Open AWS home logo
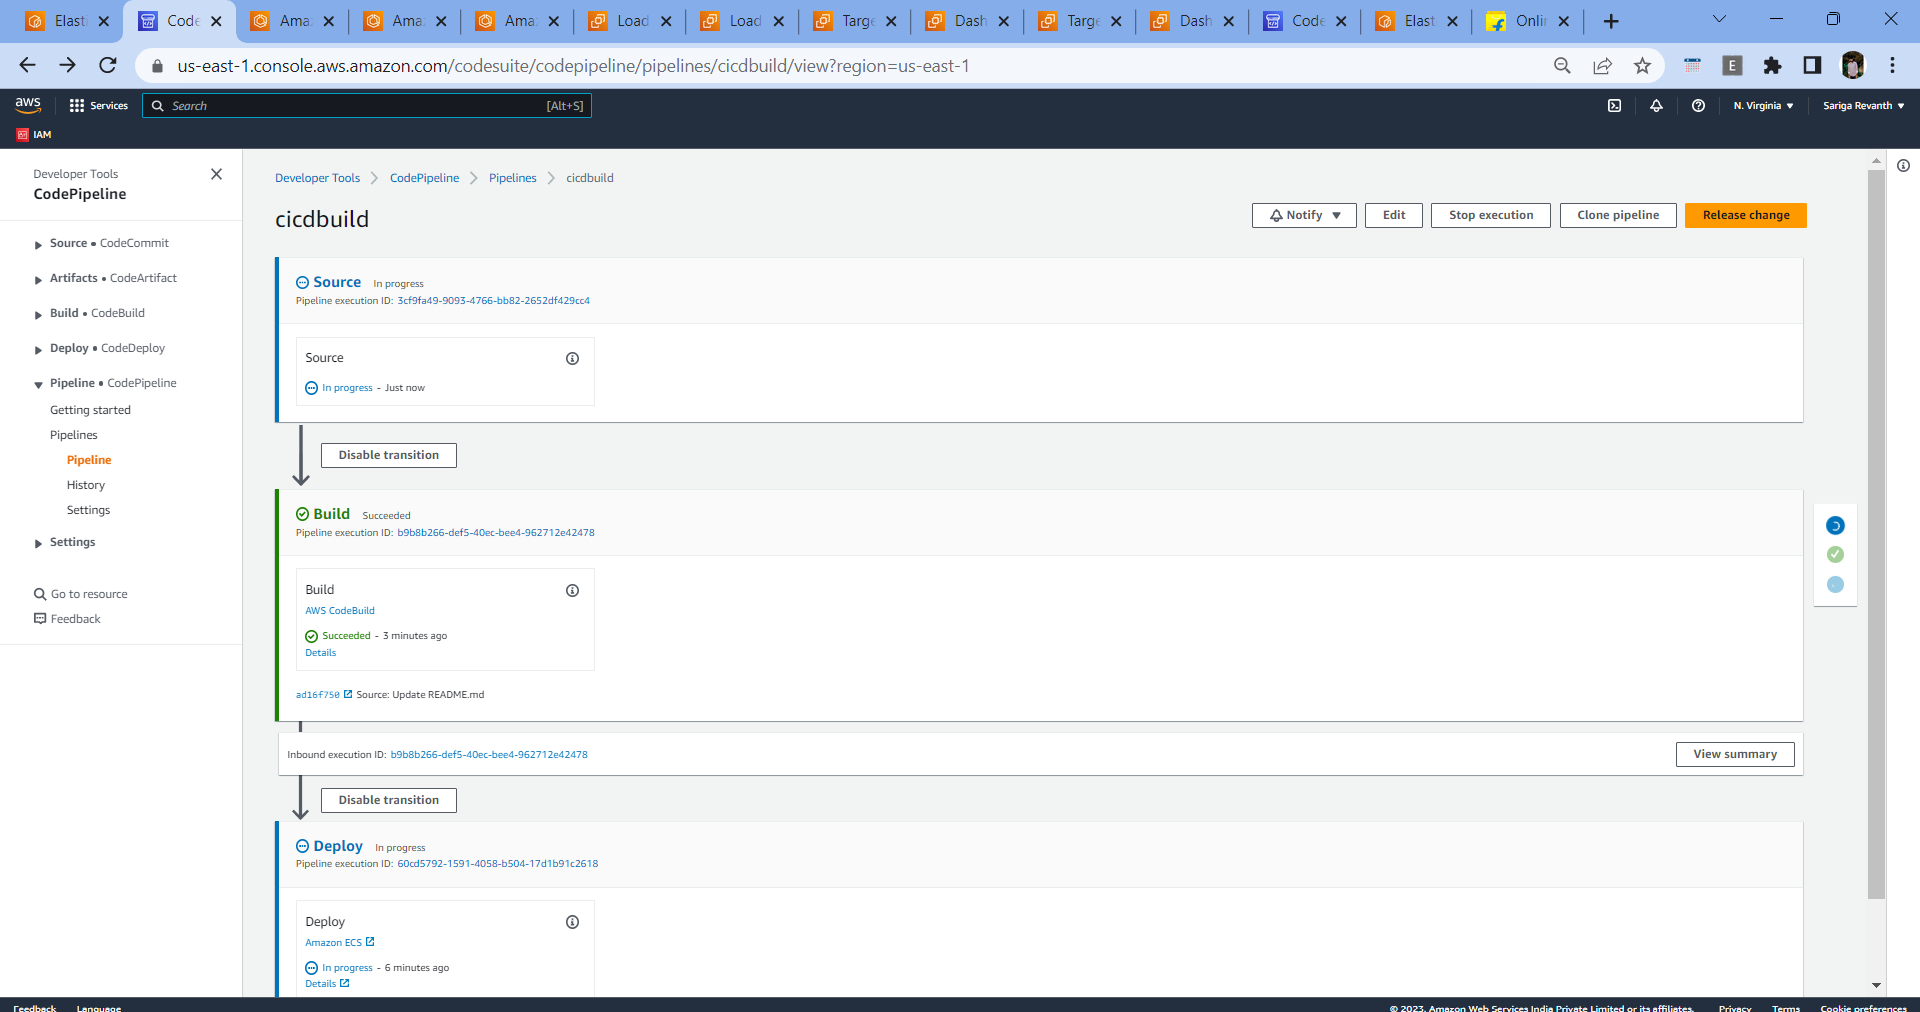This screenshot has width=1920, height=1012. click(x=28, y=104)
